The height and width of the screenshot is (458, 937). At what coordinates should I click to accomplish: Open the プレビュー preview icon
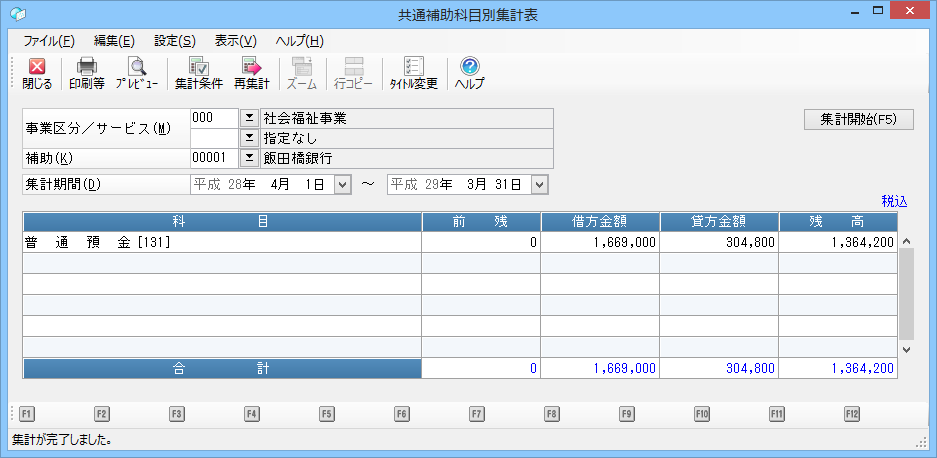136,74
